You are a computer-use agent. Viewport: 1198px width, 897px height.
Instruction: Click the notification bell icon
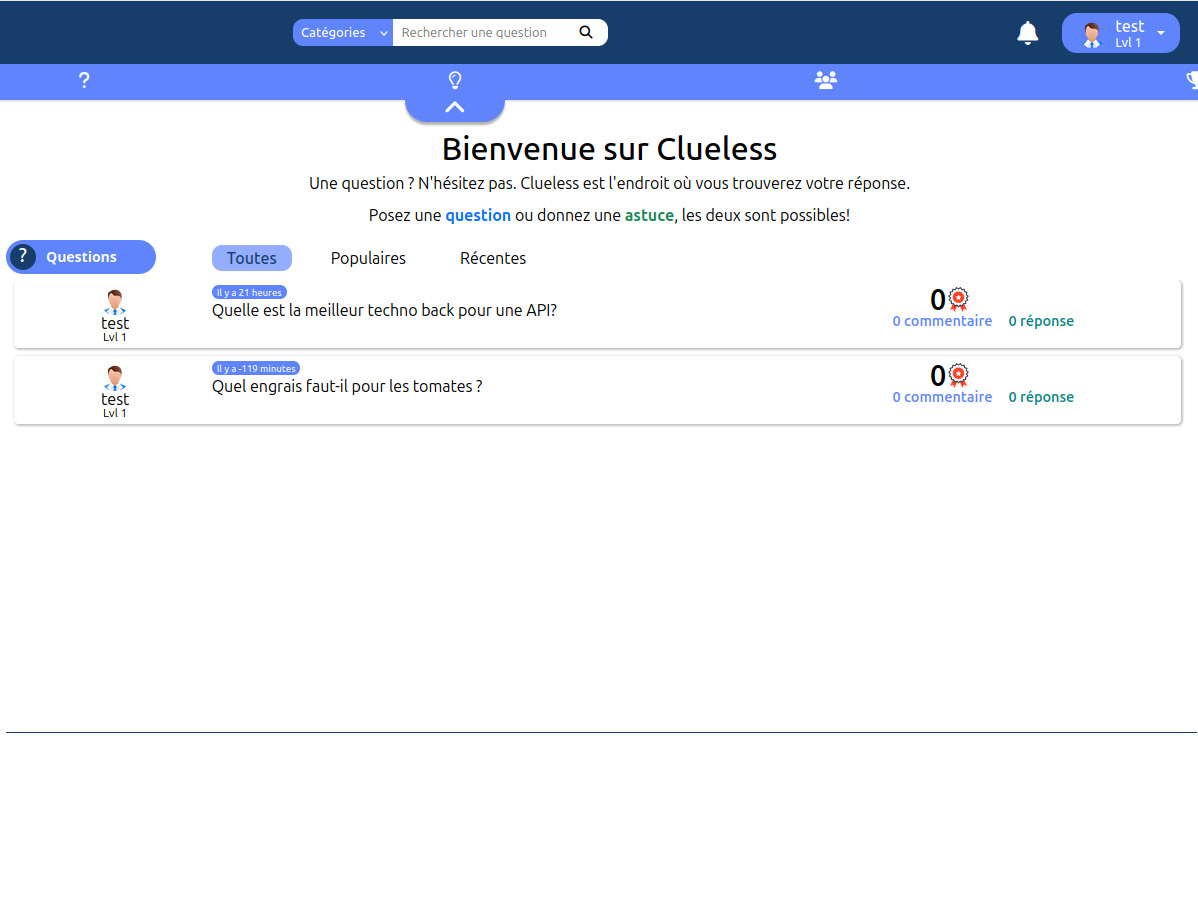pyautogui.click(x=1027, y=33)
